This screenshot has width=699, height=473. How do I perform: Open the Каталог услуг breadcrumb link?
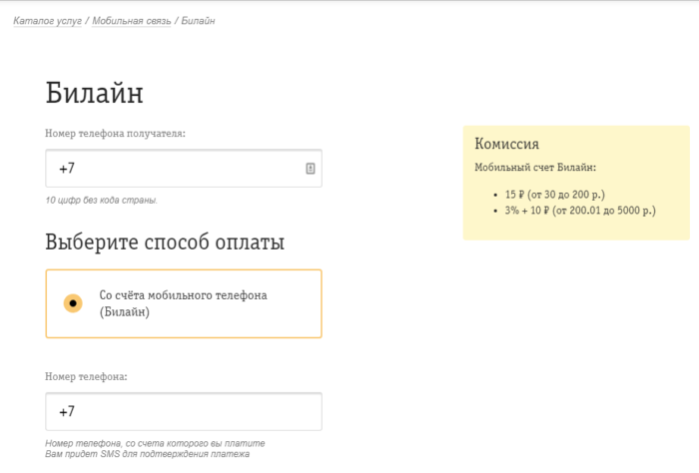[47, 21]
